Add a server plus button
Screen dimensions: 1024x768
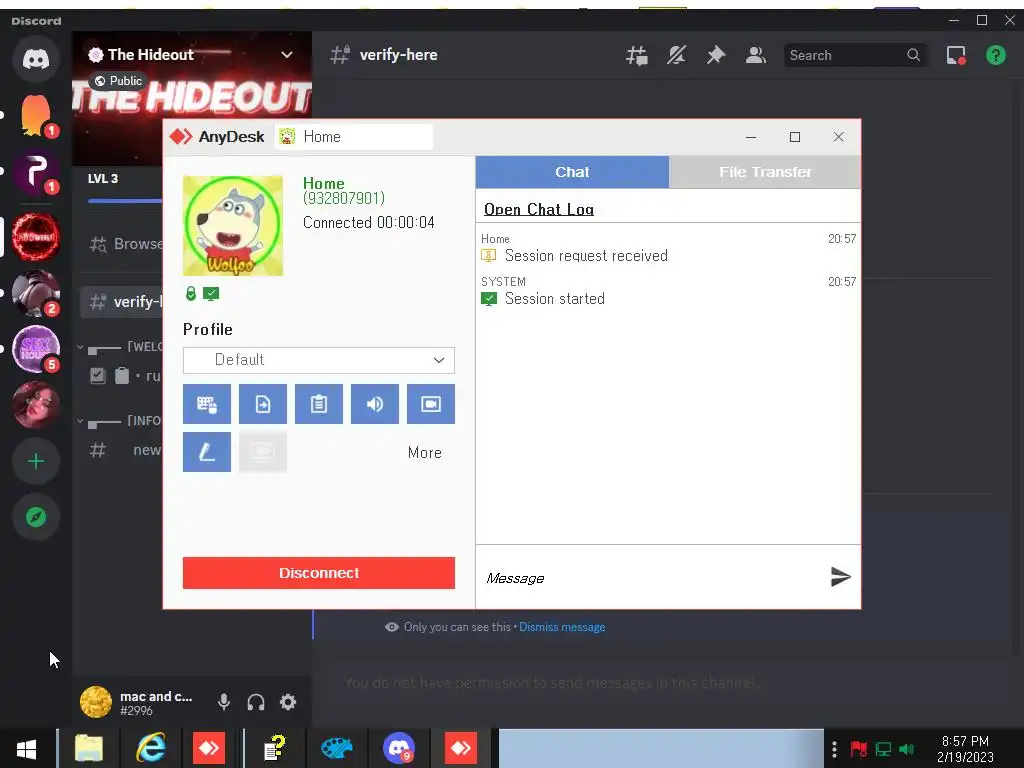coord(36,461)
